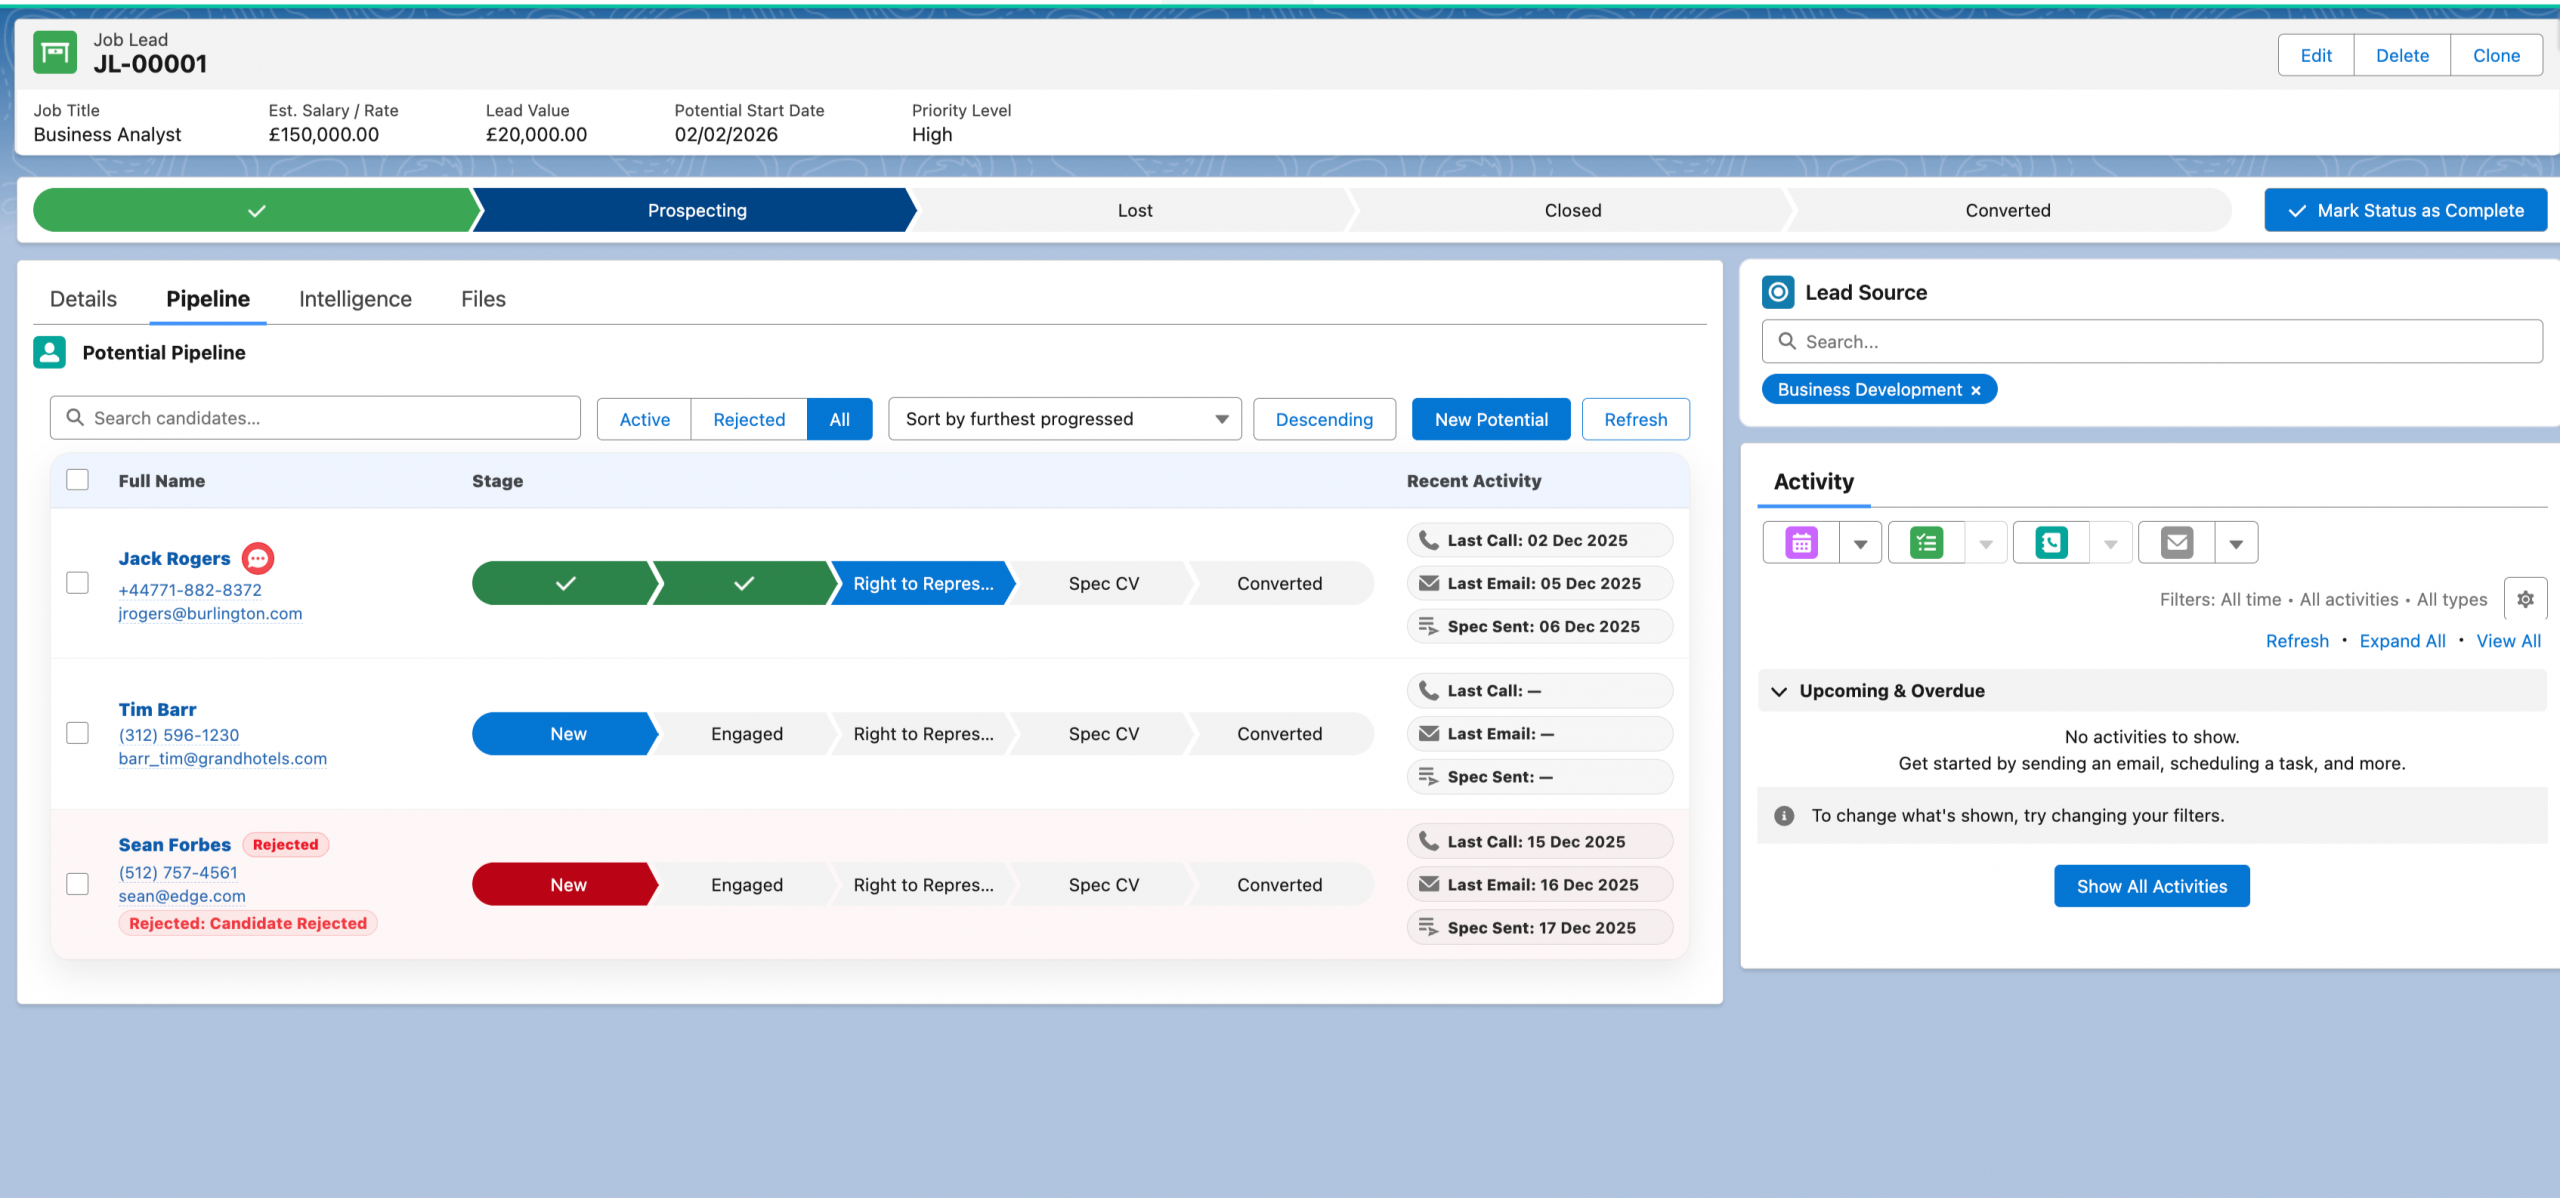This screenshot has height=1198, width=2560.
Task: Click the new task list icon
Action: 1926,543
